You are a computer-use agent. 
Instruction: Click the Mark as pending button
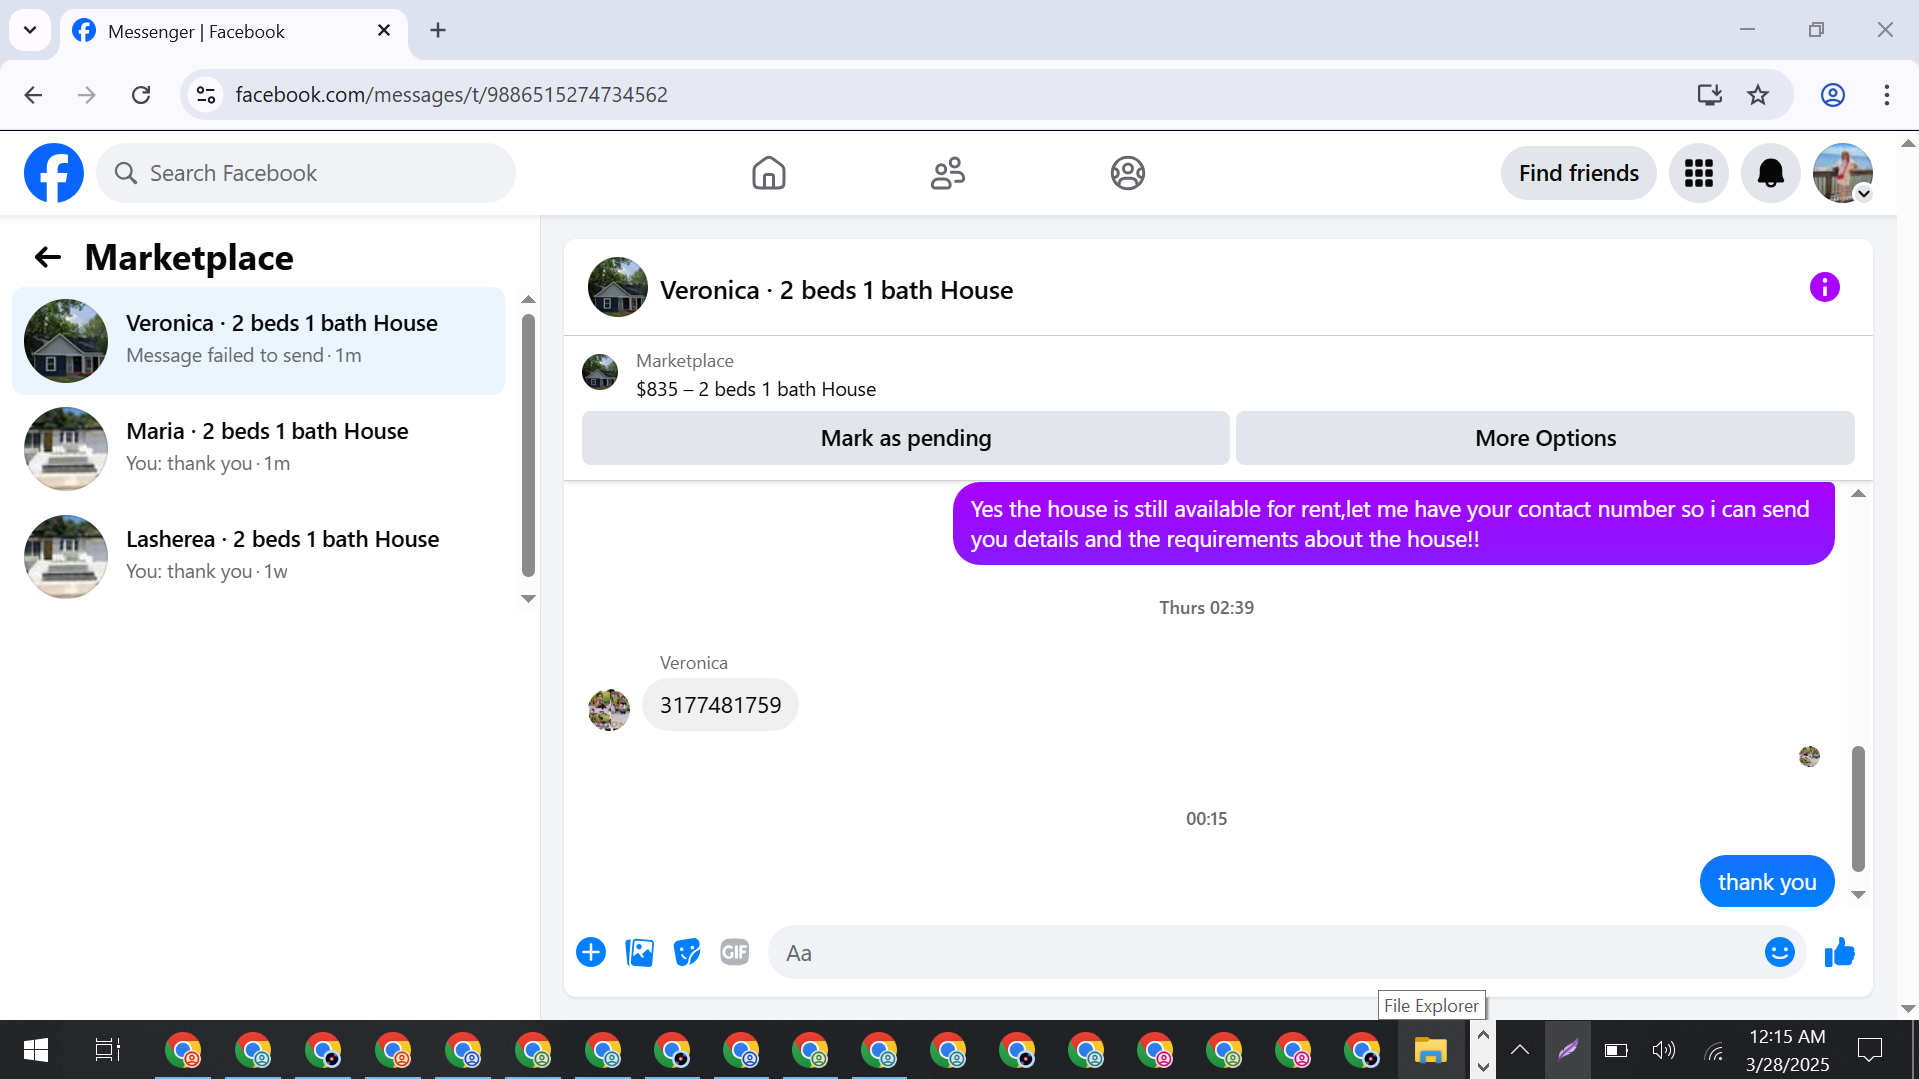[905, 438]
